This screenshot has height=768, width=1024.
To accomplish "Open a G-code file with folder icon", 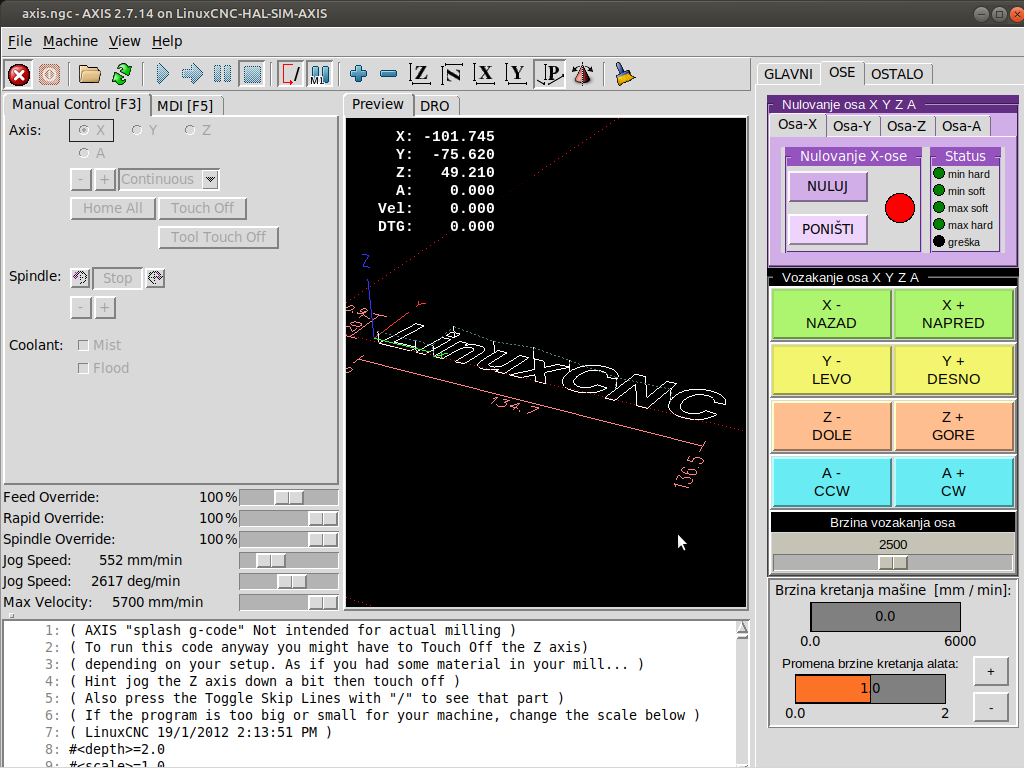I will click(x=89, y=74).
